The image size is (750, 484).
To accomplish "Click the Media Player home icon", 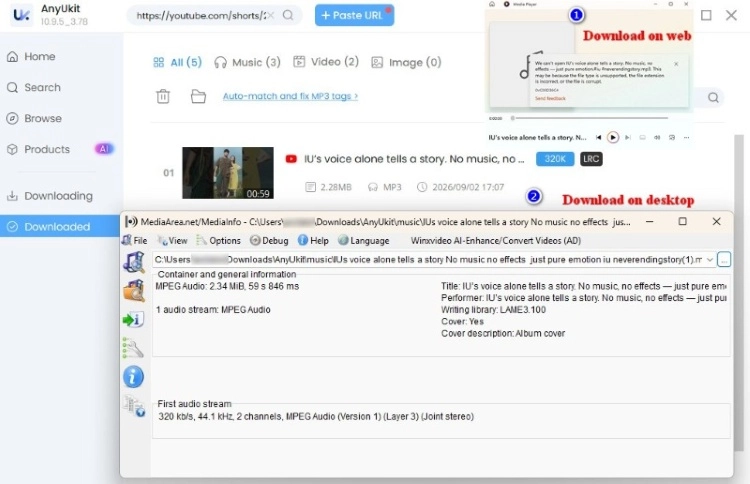I will 492,4.
